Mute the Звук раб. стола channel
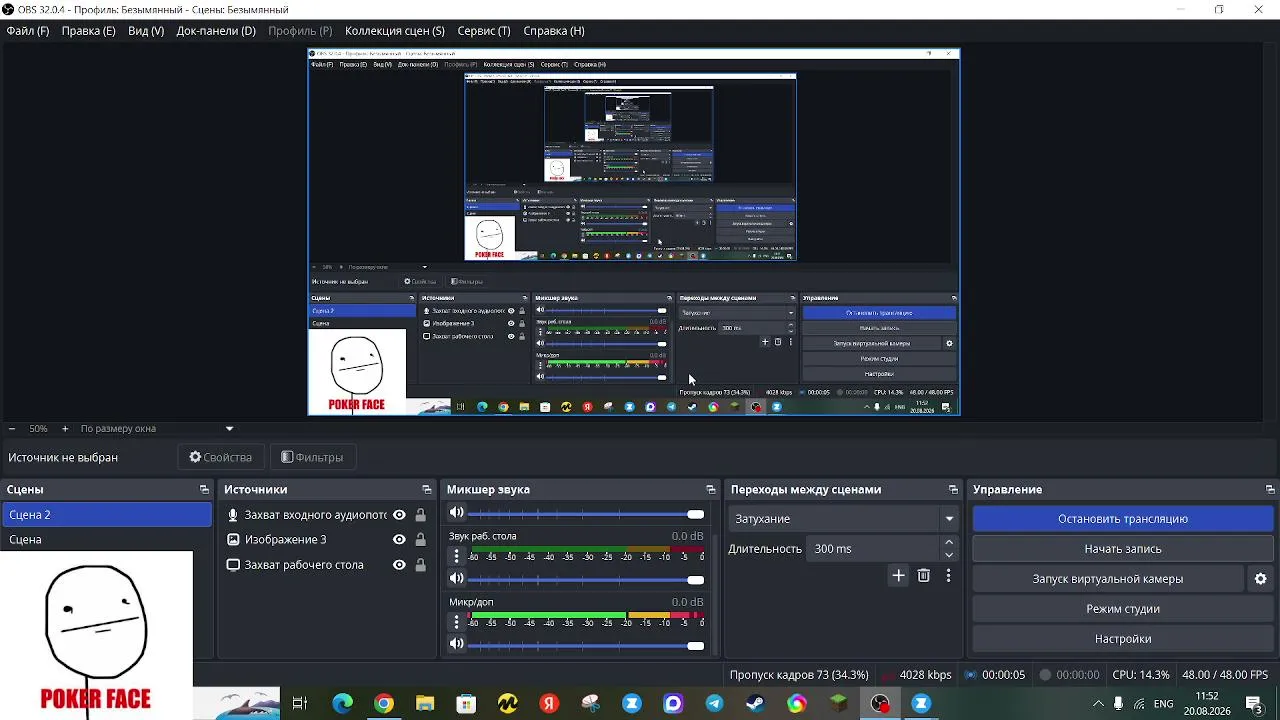1280x720 pixels. tap(457, 579)
